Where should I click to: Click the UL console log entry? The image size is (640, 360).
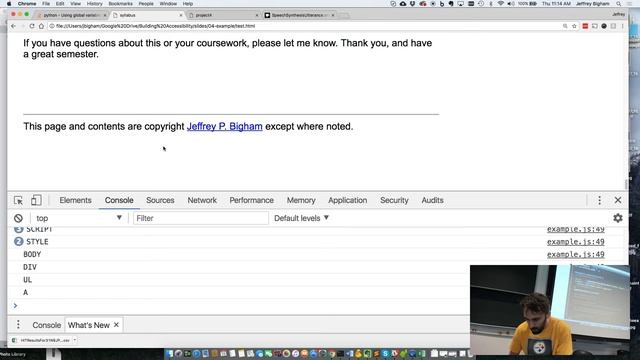[27, 280]
